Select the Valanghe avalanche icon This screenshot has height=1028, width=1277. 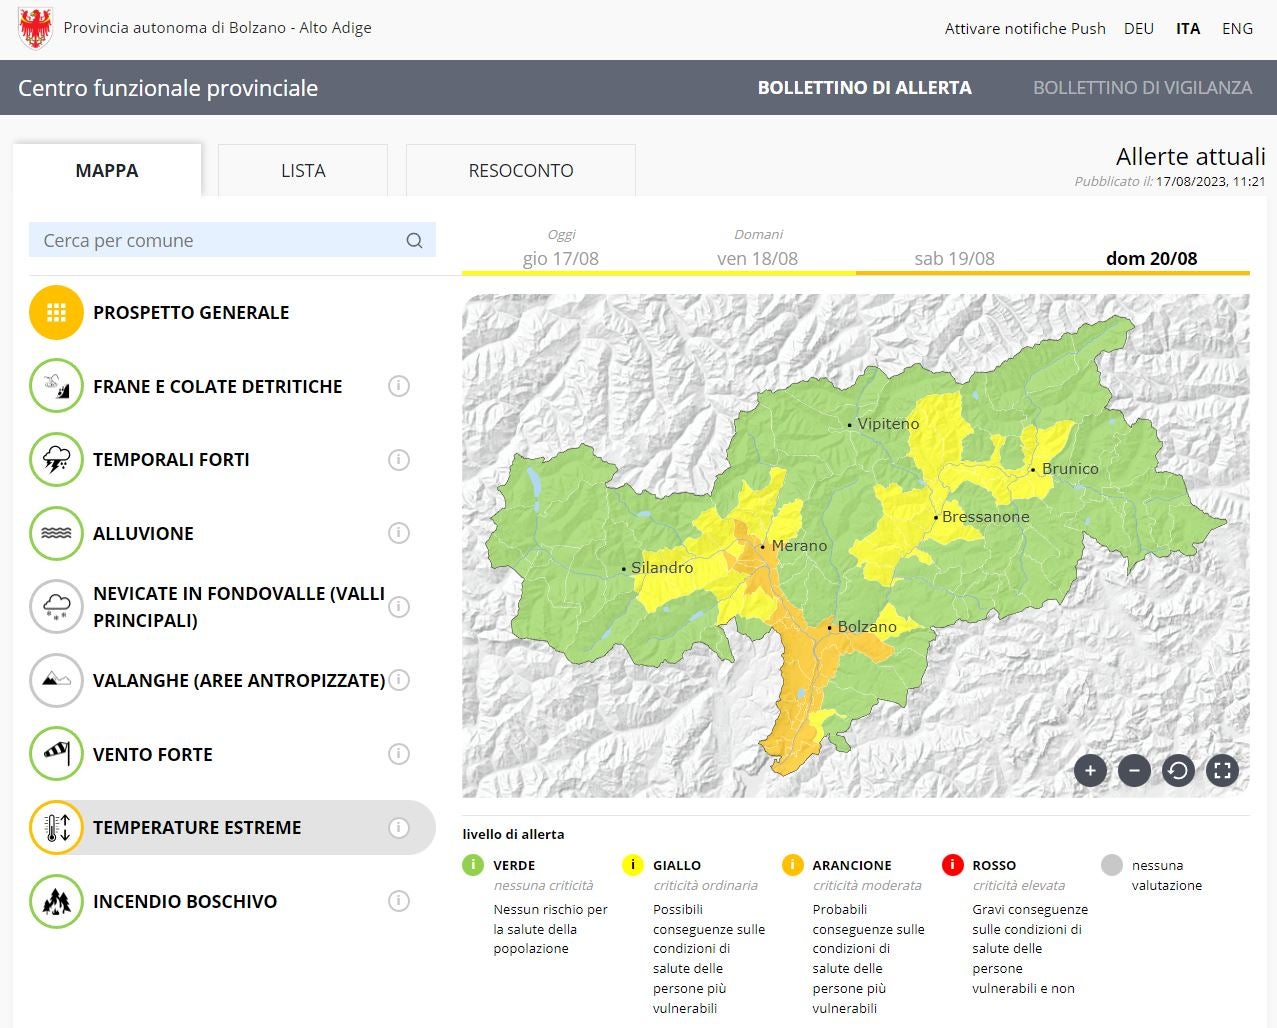tap(56, 680)
